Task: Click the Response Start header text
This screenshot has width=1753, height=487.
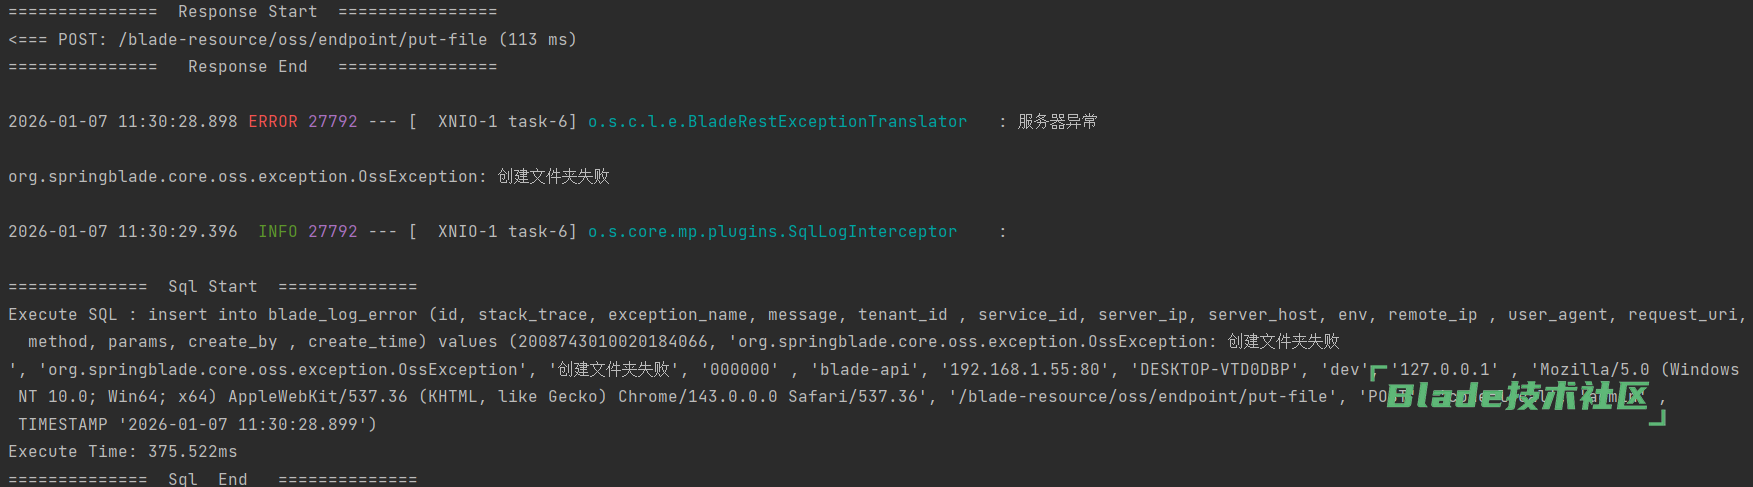Action: [247, 12]
